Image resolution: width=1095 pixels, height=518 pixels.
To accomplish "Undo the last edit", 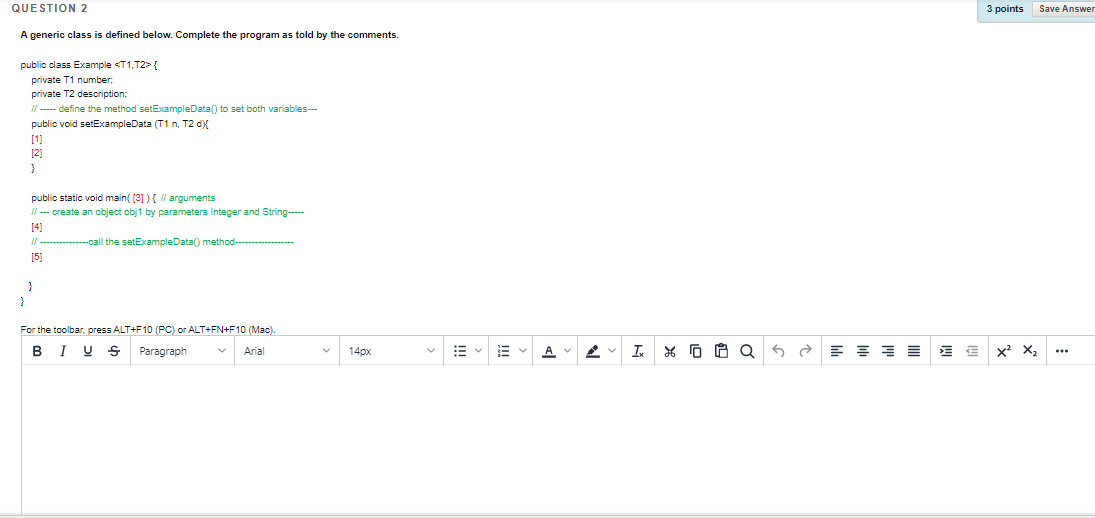I will tap(780, 351).
